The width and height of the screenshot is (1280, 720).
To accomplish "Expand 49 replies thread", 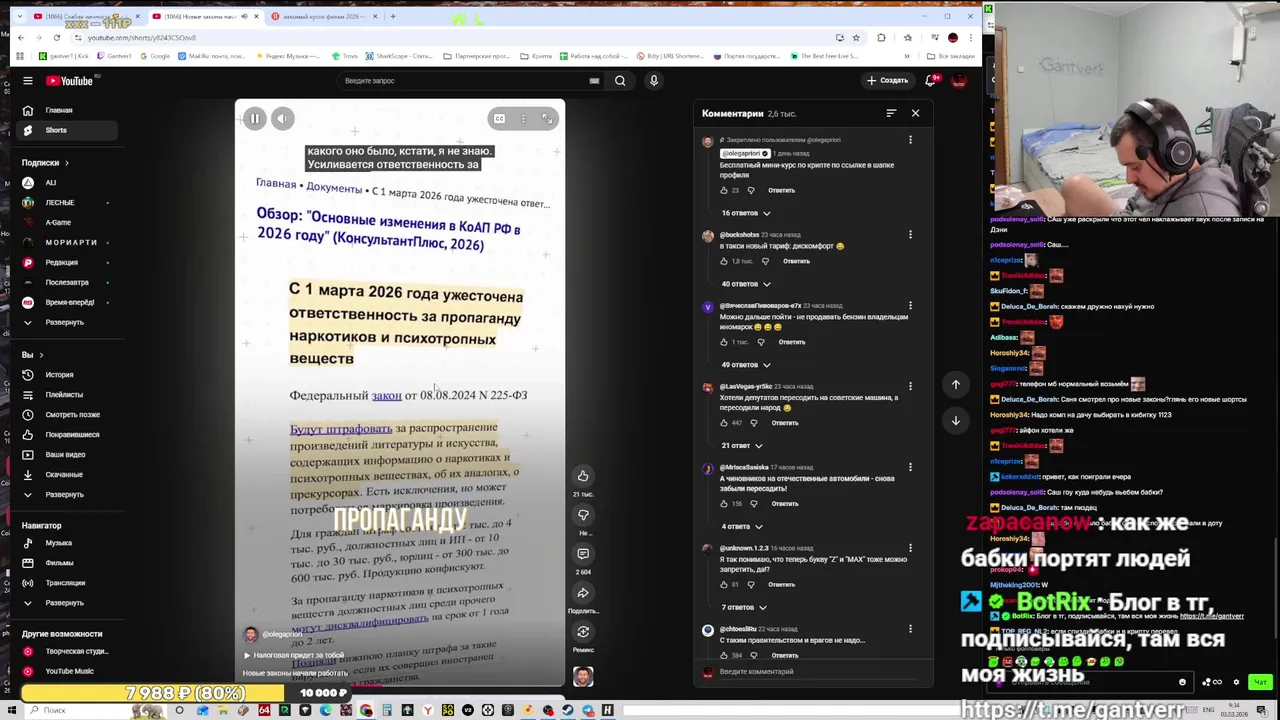I will [x=746, y=365].
